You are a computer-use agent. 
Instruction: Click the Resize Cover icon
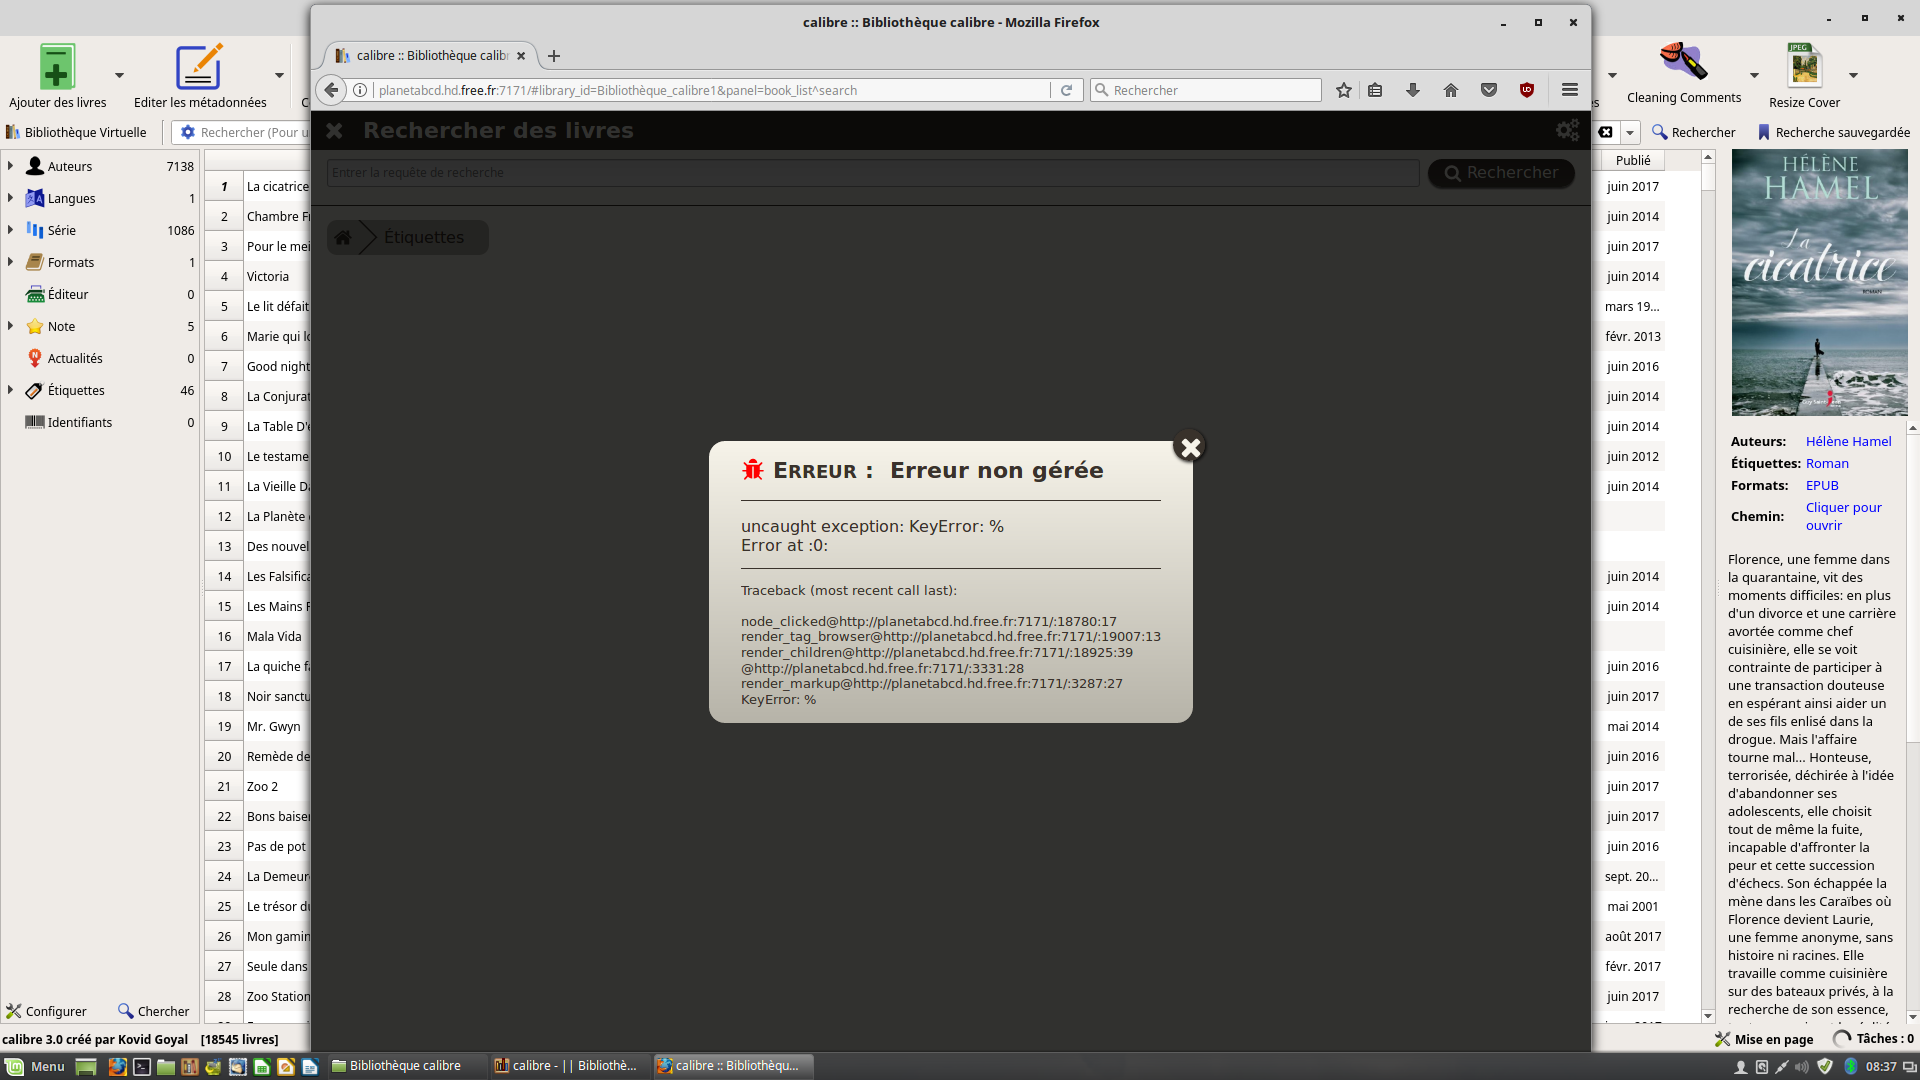click(x=1804, y=66)
